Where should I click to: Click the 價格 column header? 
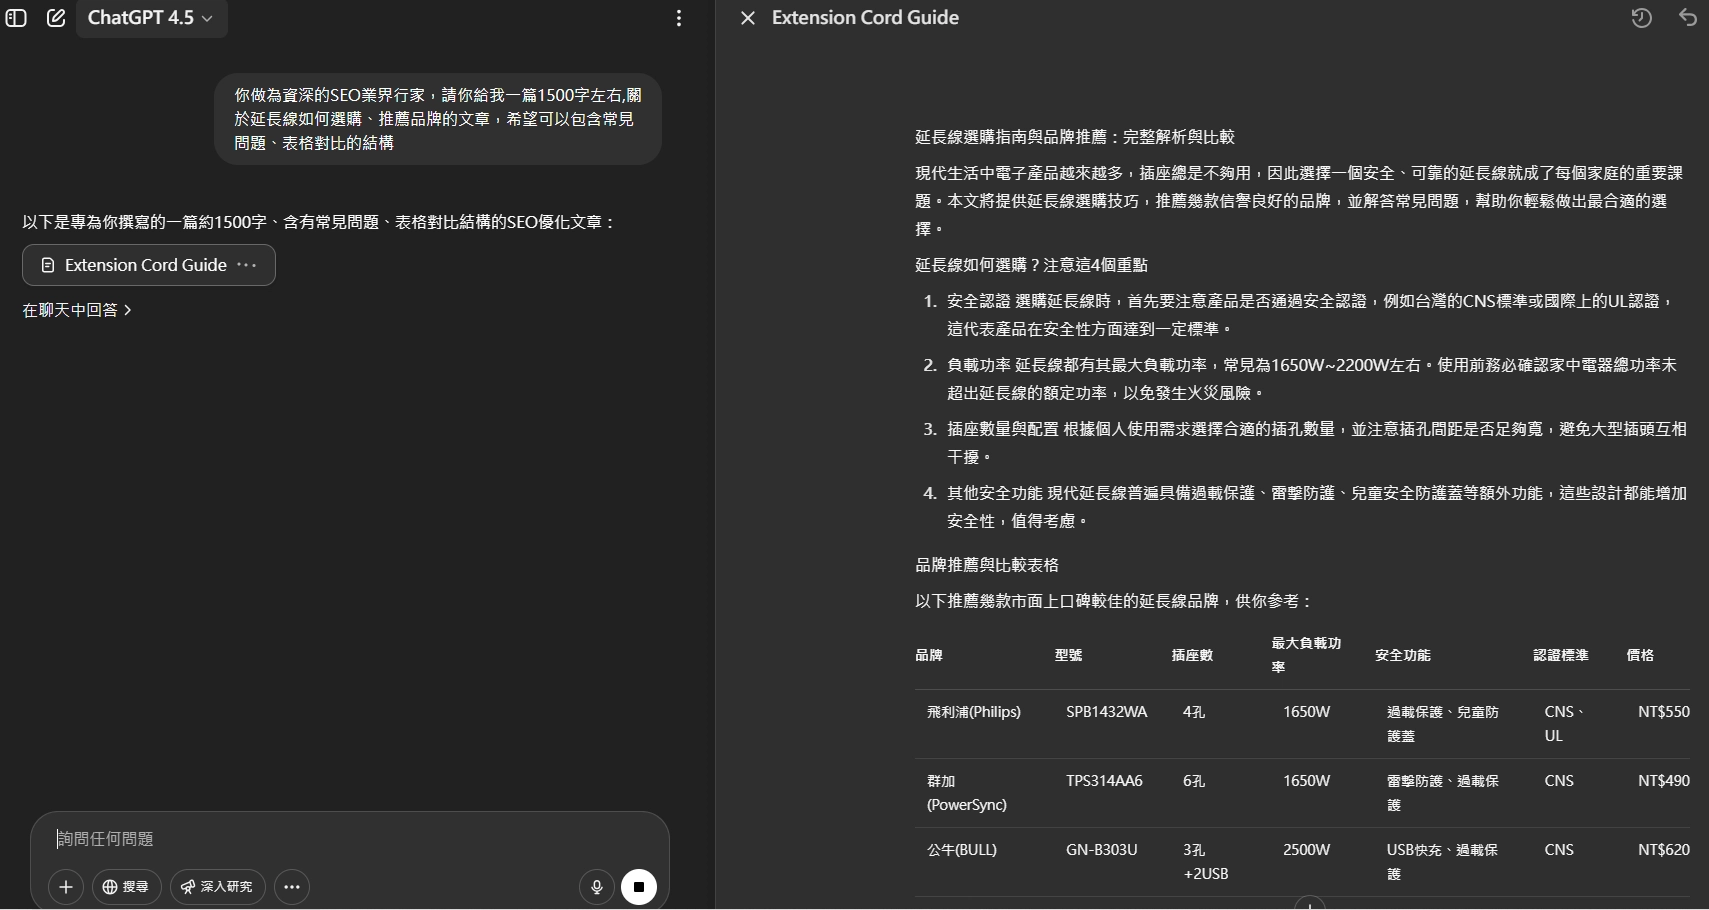(x=1640, y=655)
